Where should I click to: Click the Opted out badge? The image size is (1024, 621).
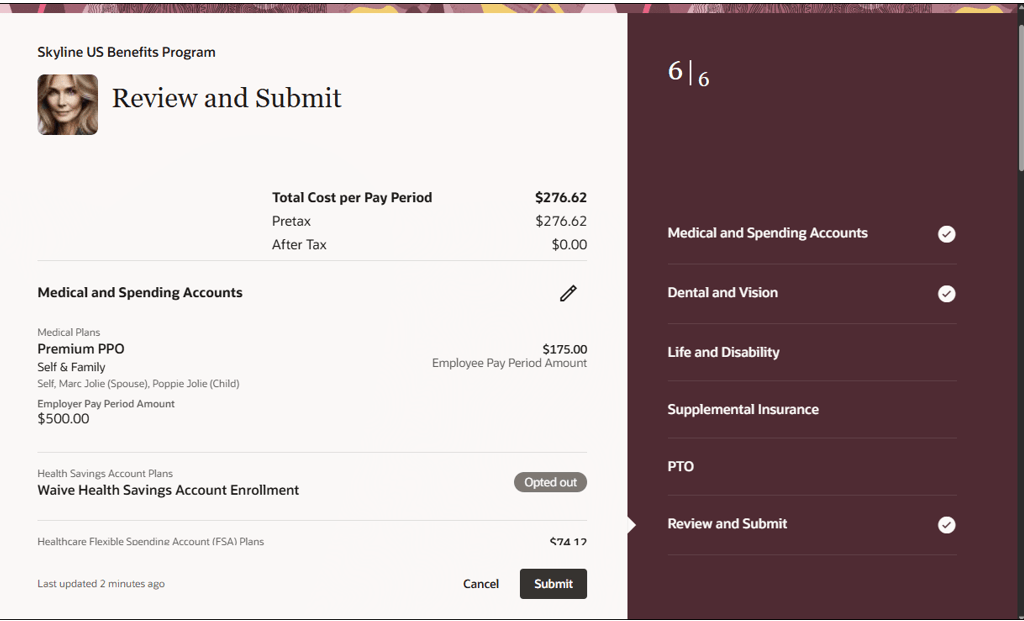[x=550, y=482]
